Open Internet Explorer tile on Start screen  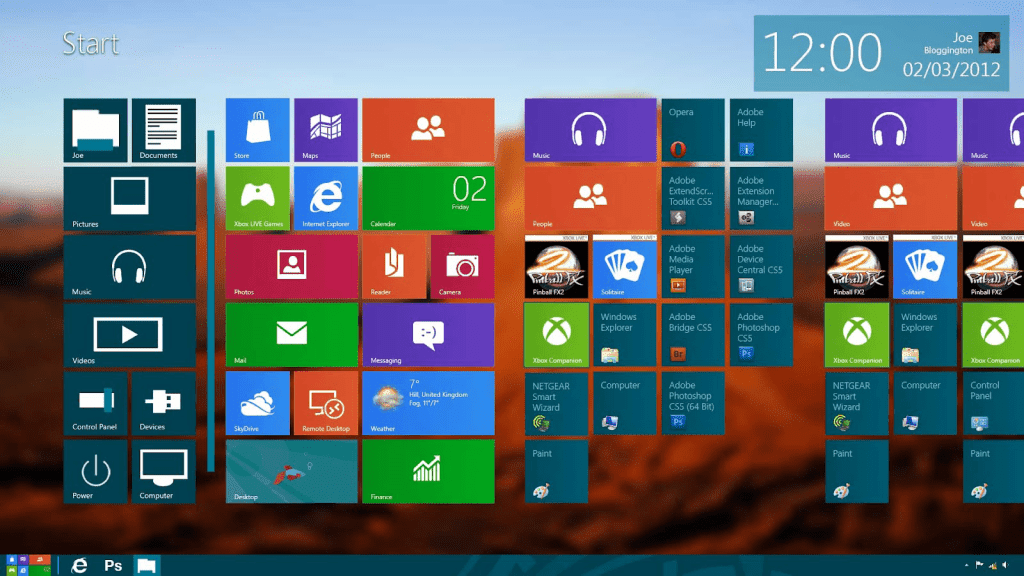tap(326, 198)
